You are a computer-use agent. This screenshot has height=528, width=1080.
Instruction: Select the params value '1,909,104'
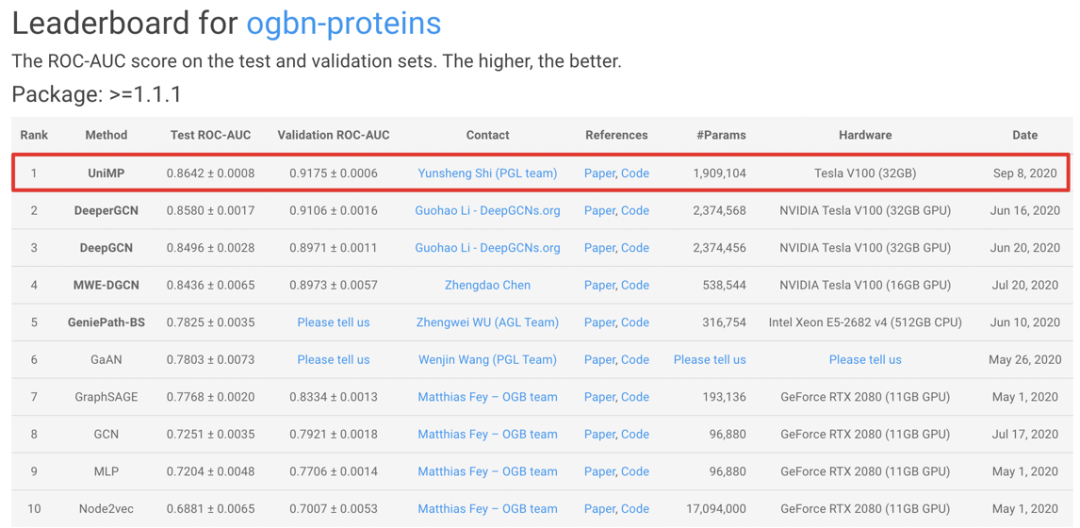click(720, 173)
